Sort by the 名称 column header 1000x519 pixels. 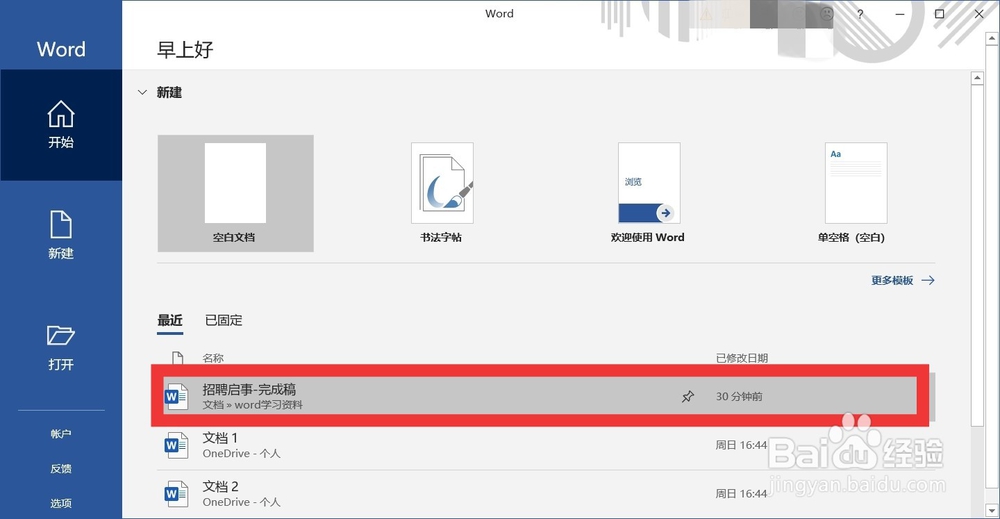[213, 358]
